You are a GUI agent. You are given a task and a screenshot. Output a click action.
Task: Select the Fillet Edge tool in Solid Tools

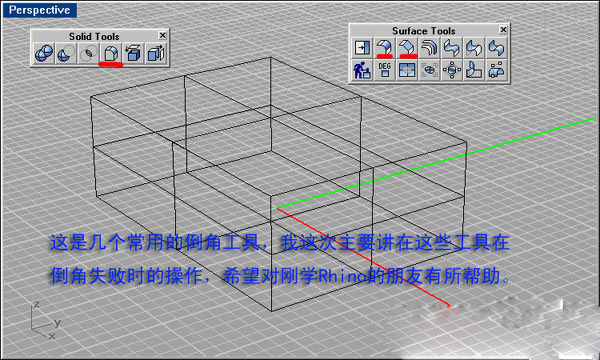pos(111,53)
